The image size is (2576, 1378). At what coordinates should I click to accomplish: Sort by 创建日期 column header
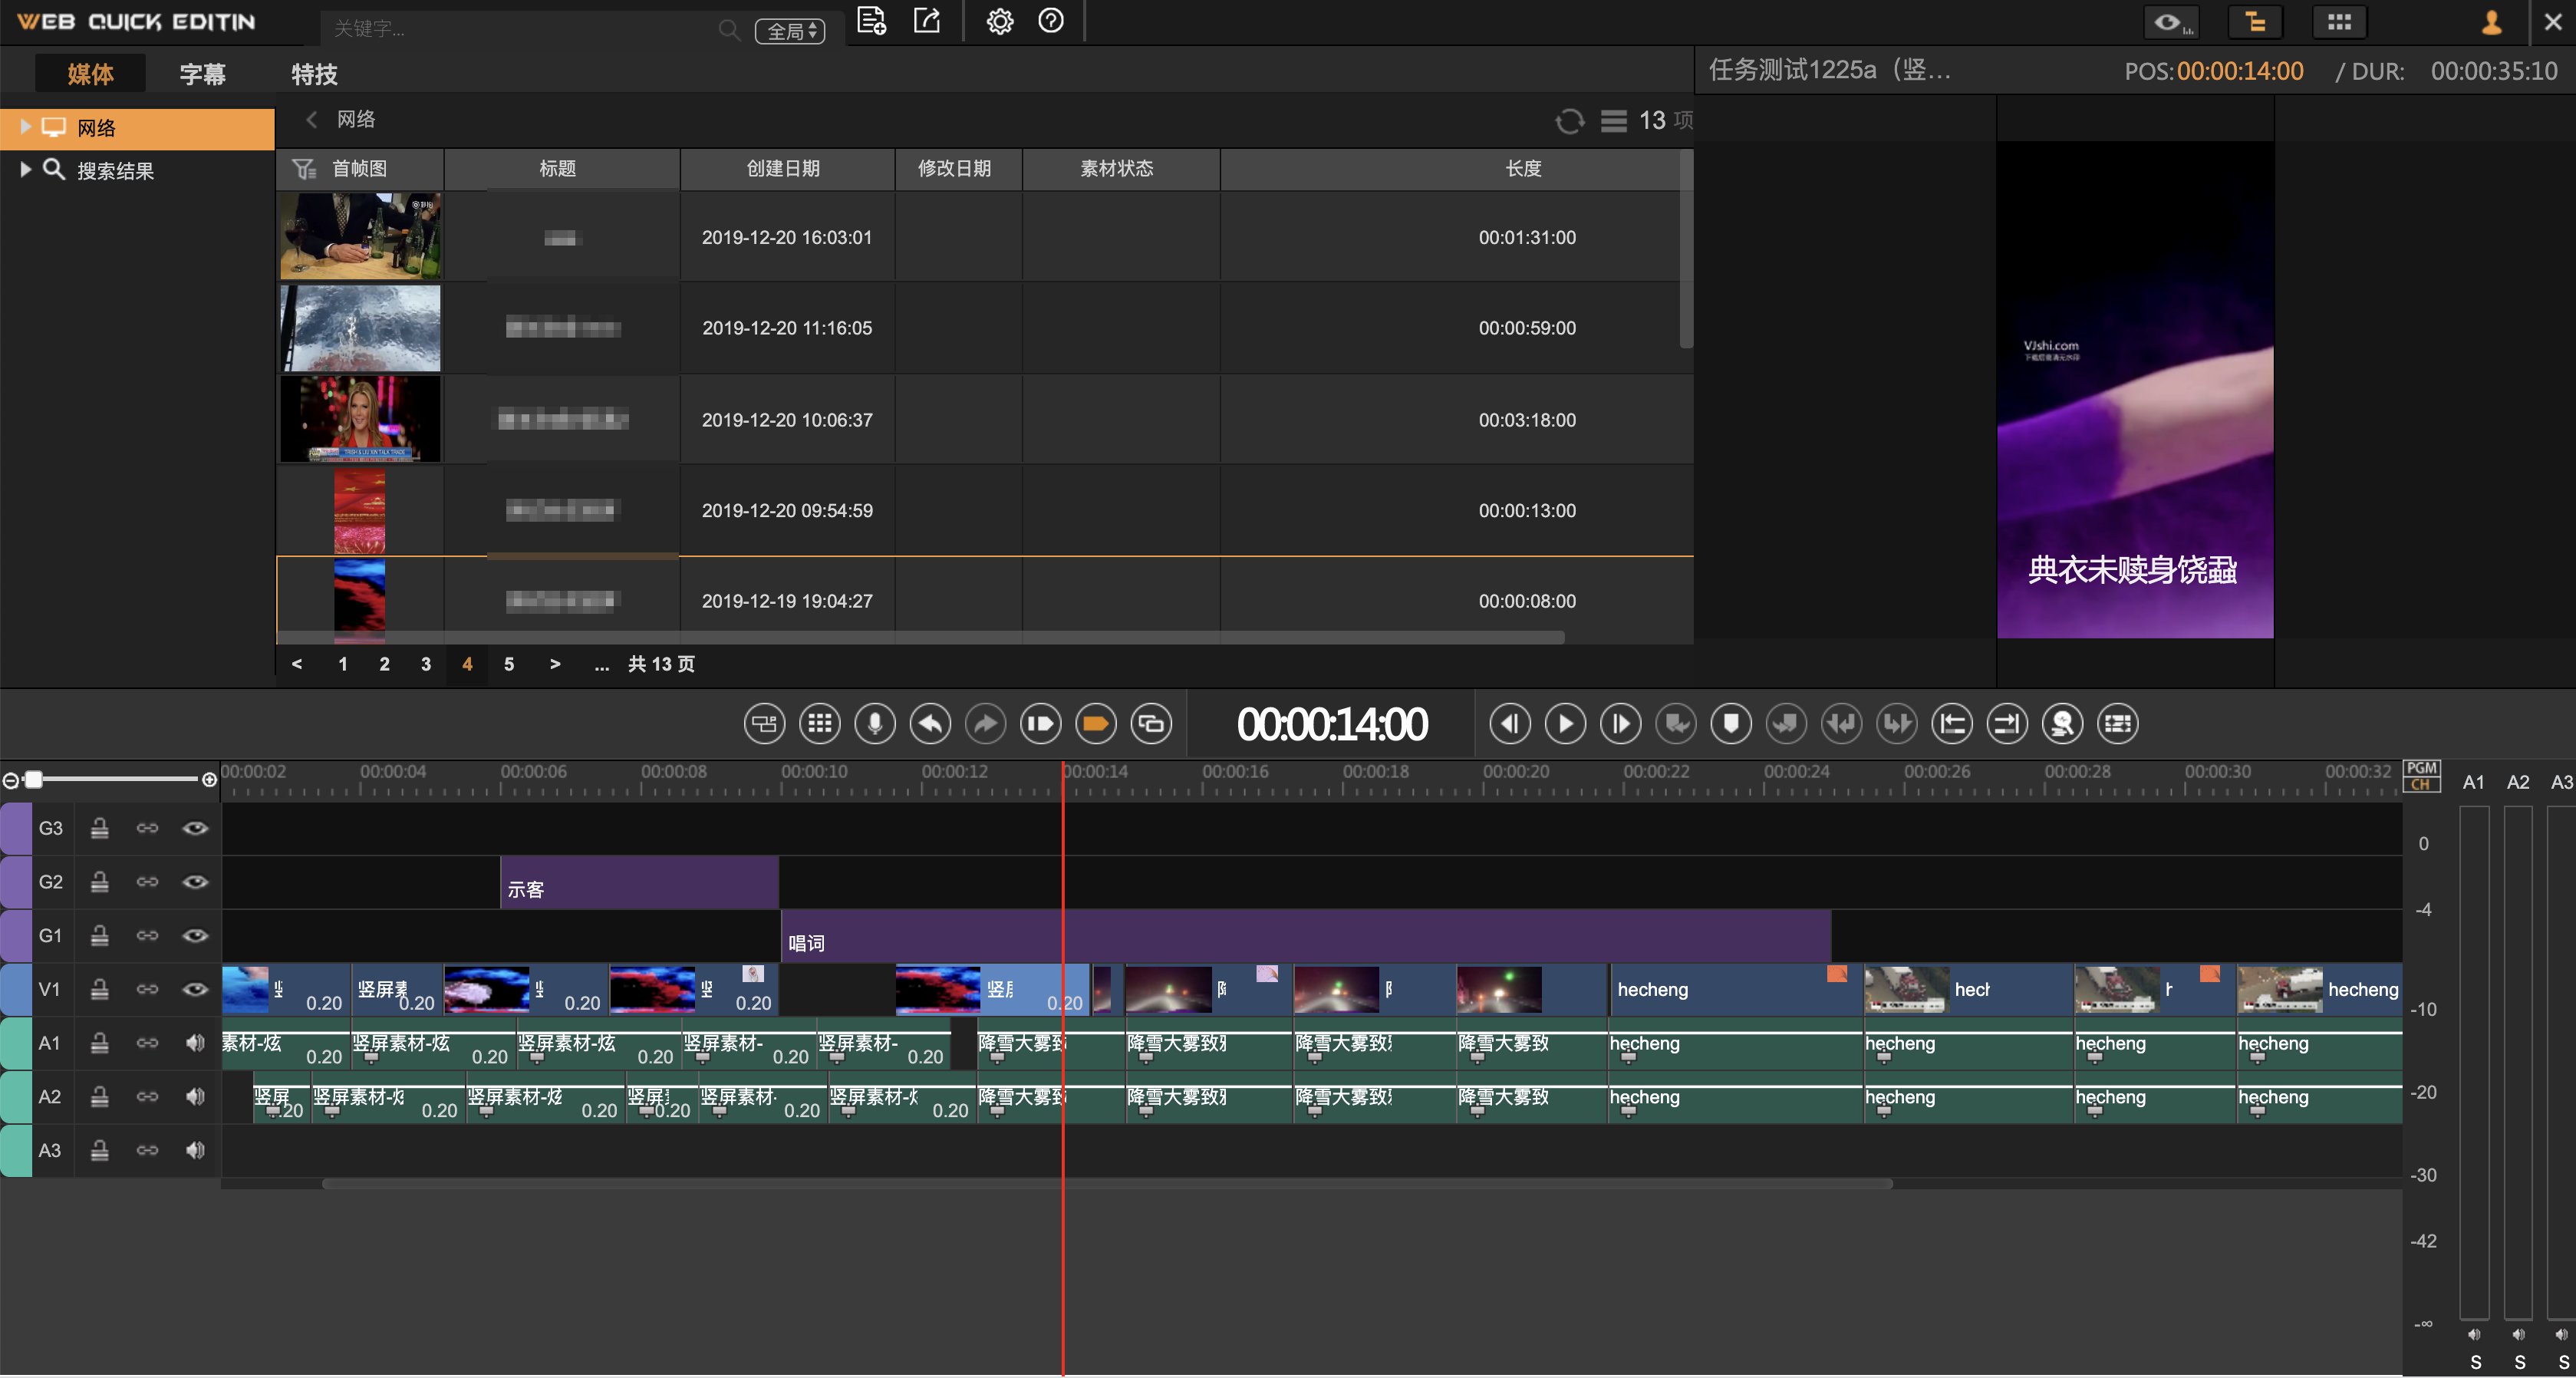[x=786, y=169]
